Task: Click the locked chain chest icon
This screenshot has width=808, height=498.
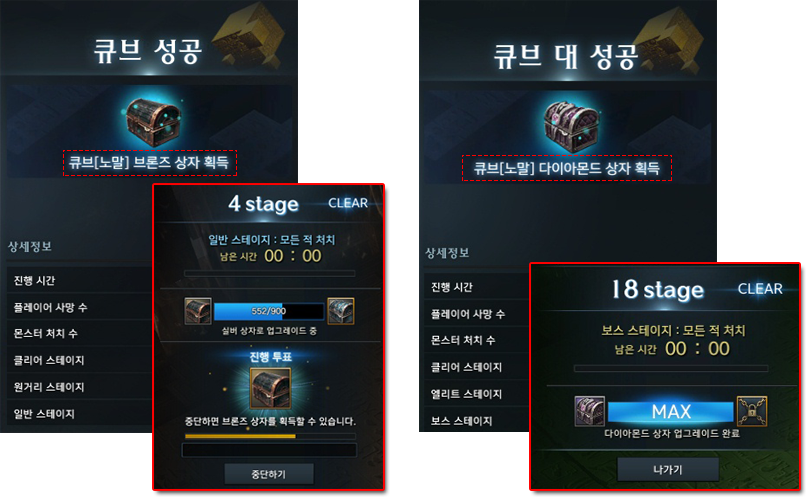Action: (x=752, y=411)
